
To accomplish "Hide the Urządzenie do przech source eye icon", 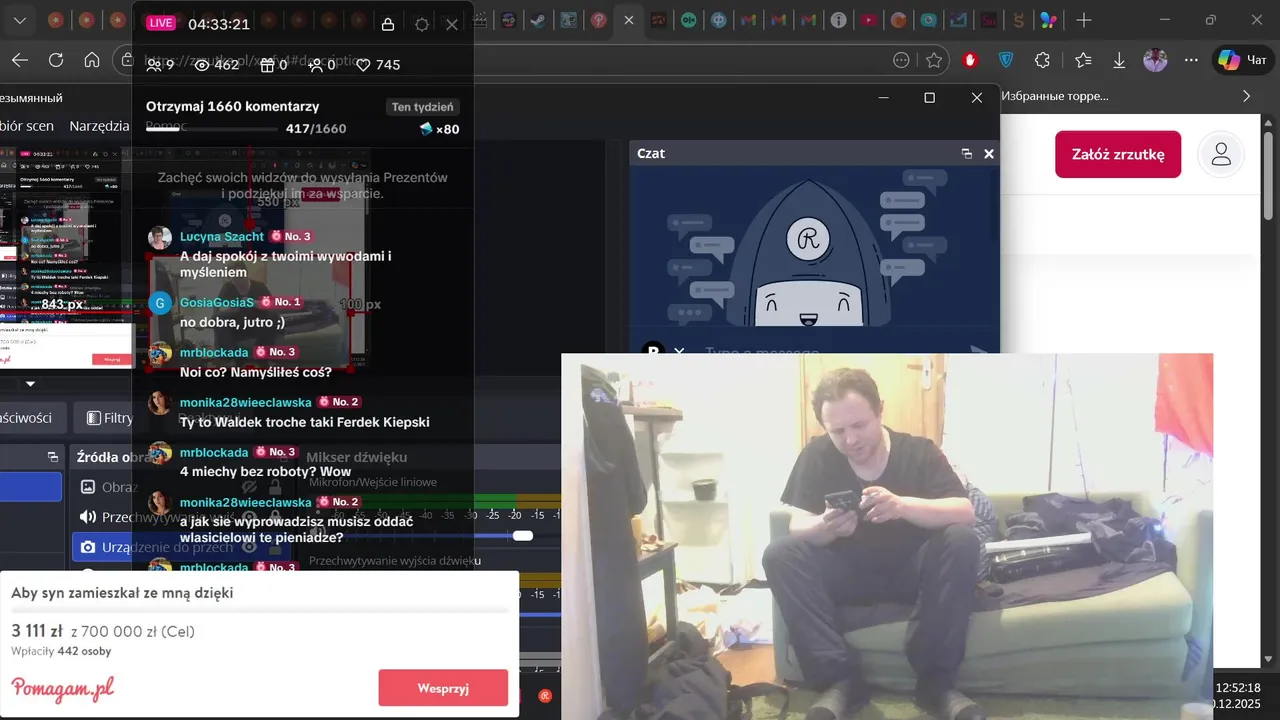I will tap(250, 547).
